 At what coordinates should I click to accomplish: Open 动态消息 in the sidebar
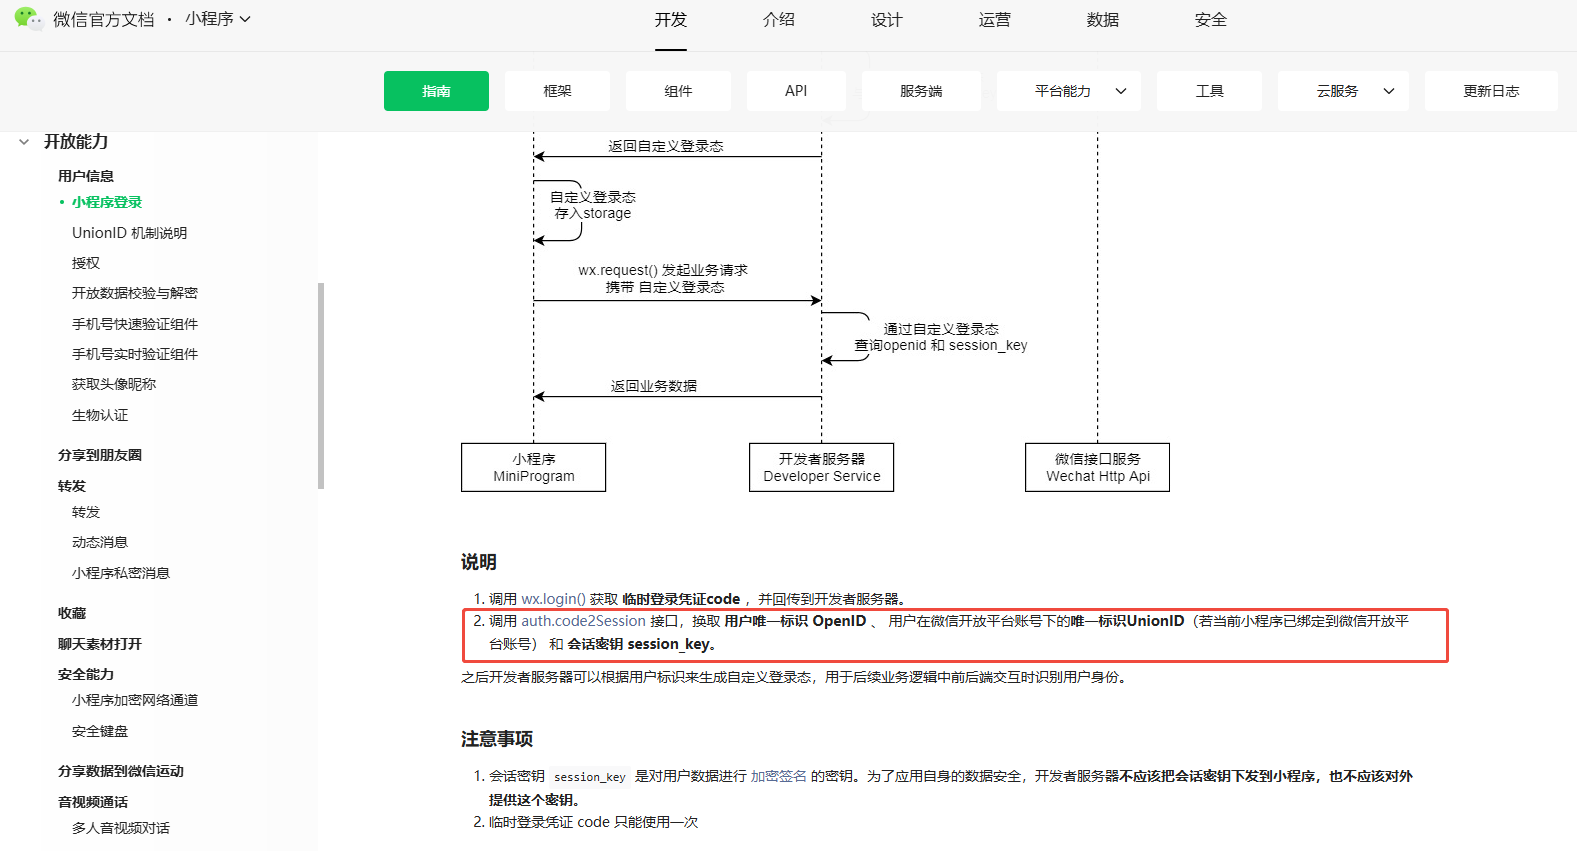(x=100, y=542)
